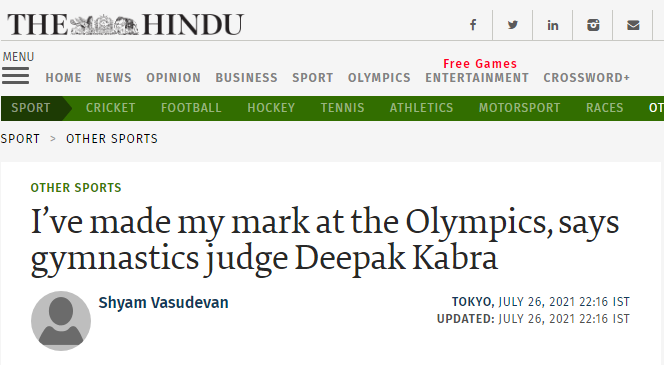The image size is (664, 365).
Task: Go to HOME in main navigation
Action: point(64,78)
